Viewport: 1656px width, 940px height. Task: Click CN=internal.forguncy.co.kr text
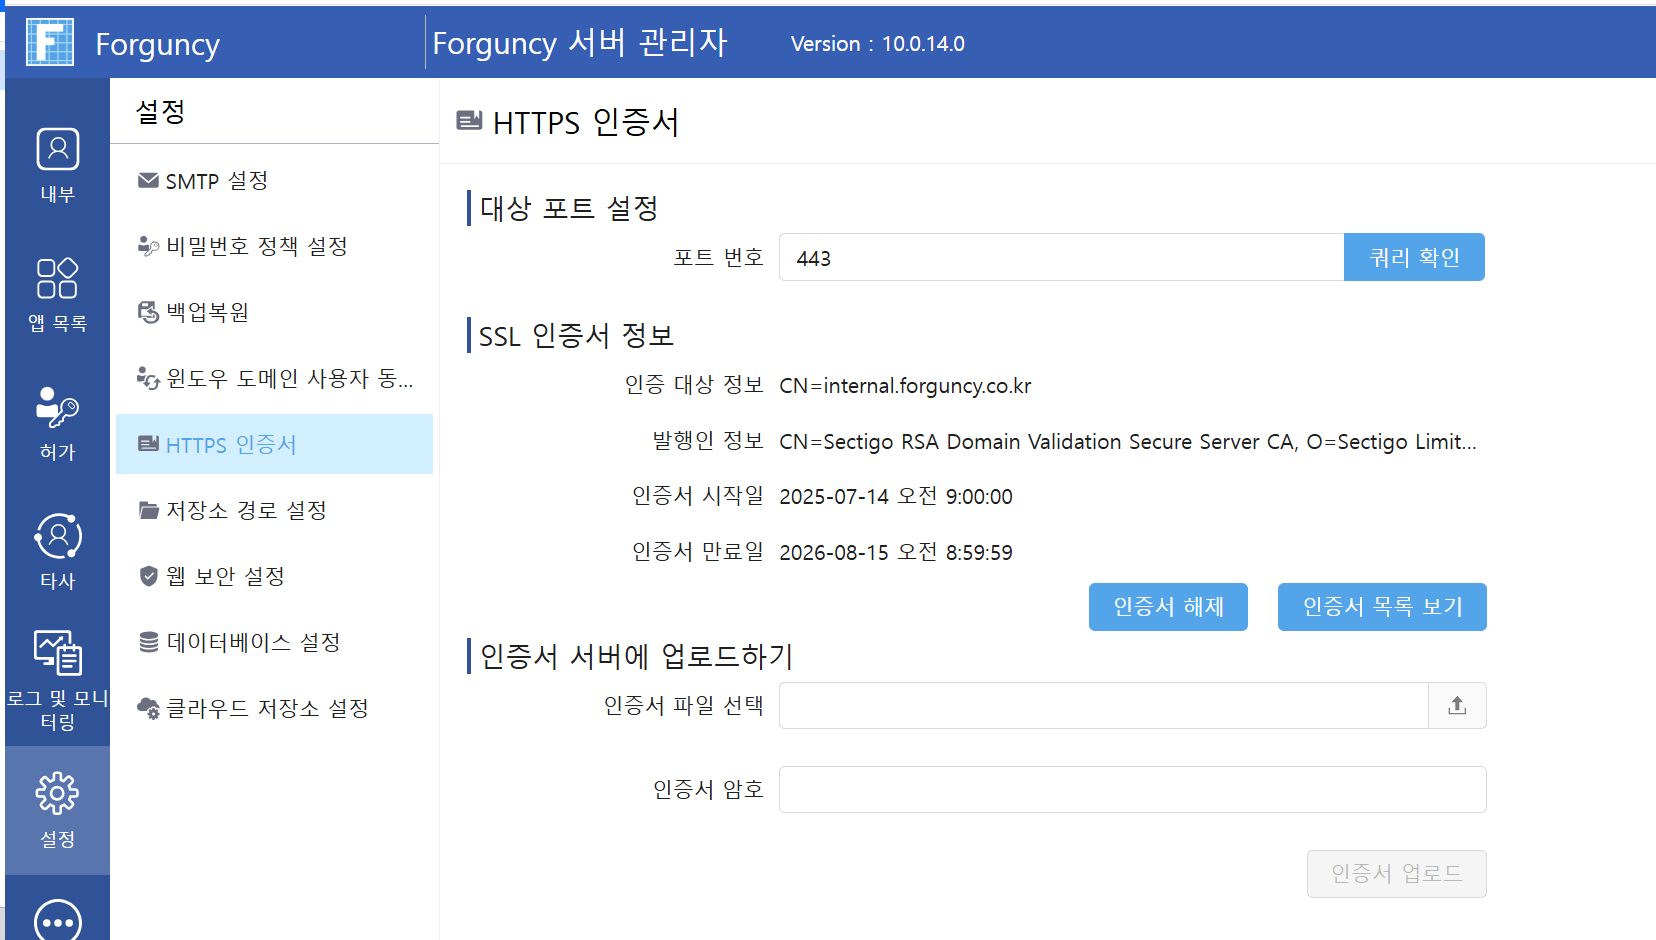(x=905, y=386)
